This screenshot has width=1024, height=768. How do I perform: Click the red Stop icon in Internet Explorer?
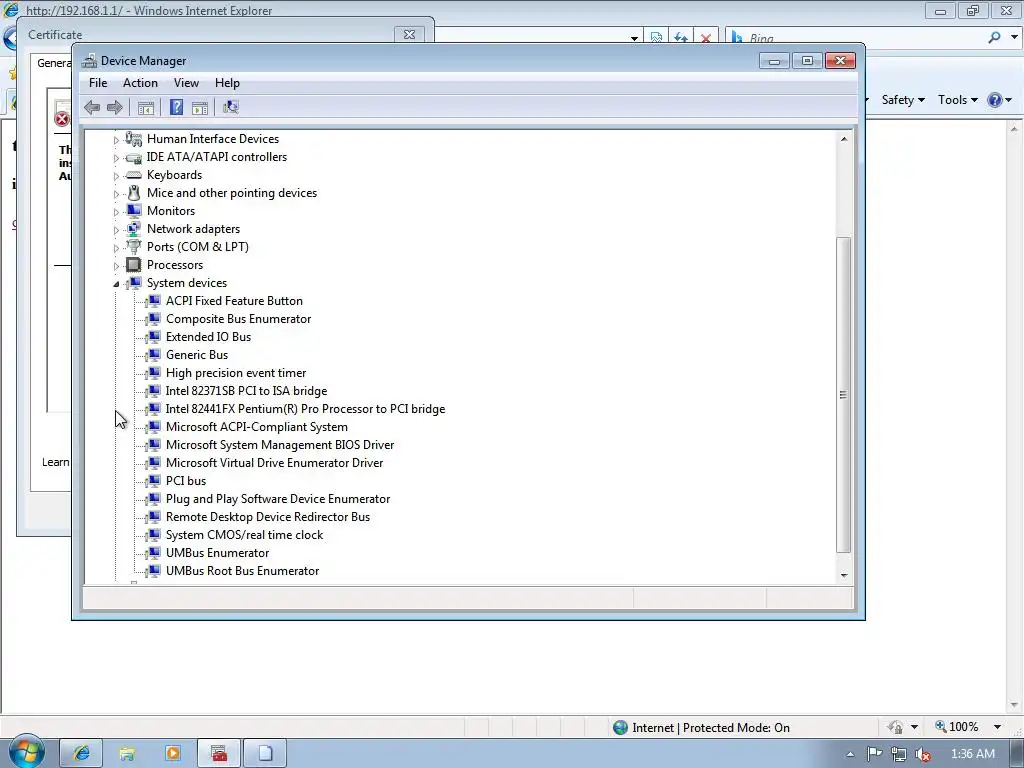pos(706,38)
